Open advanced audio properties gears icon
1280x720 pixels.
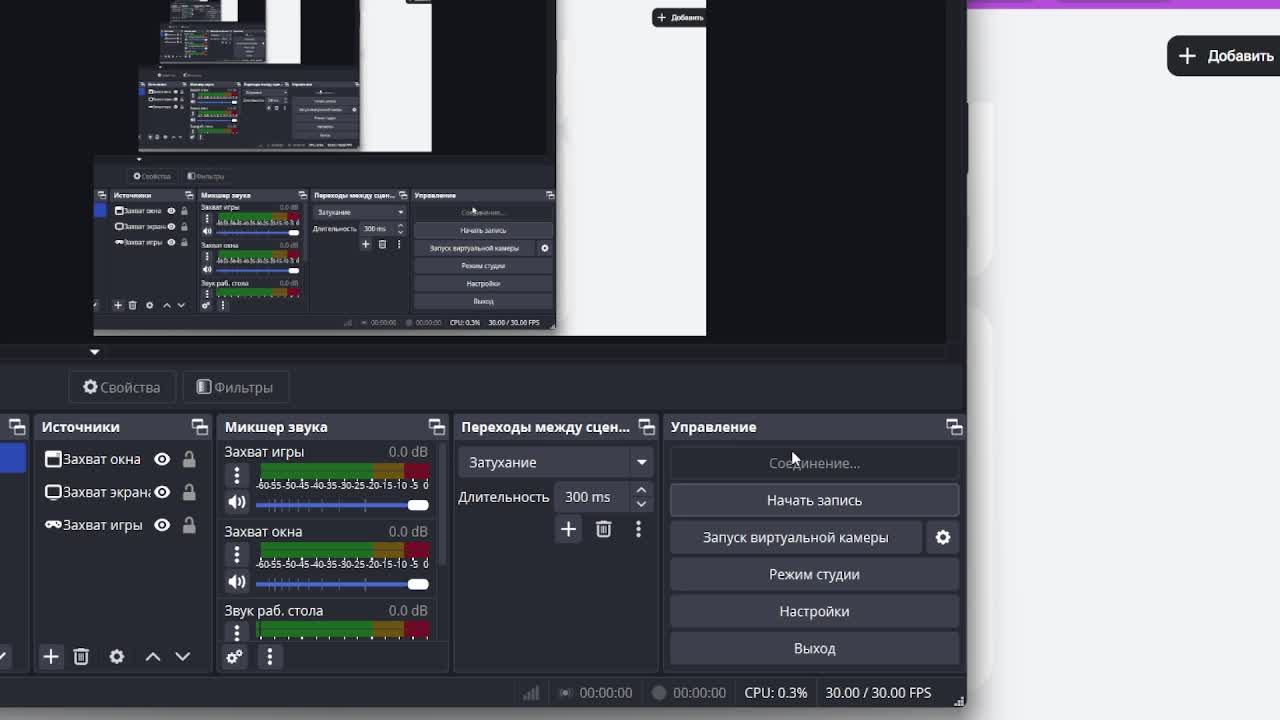pos(234,657)
